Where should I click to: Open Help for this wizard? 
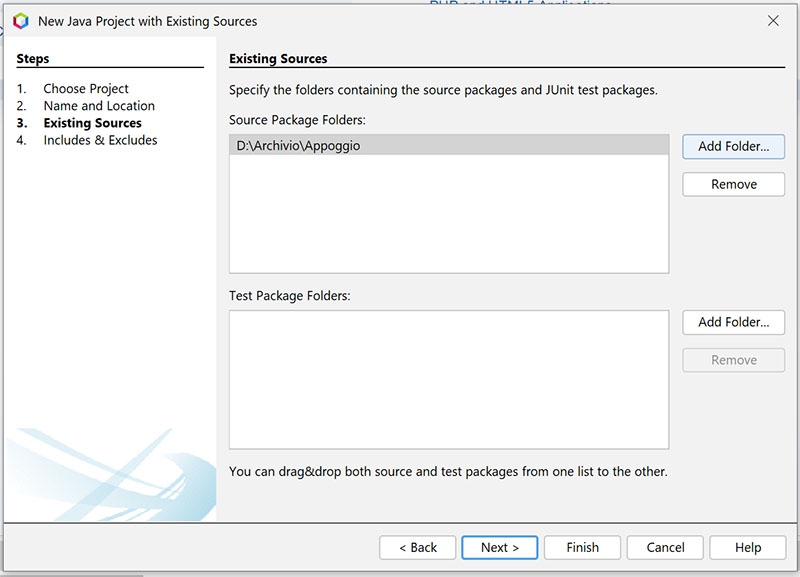point(747,547)
